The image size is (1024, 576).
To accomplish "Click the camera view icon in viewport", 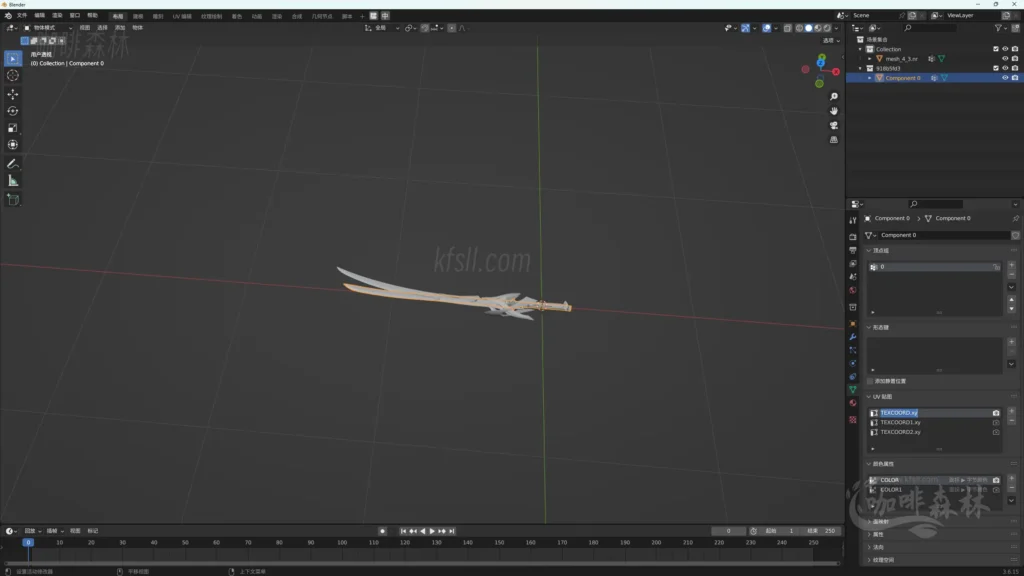I will point(834,126).
